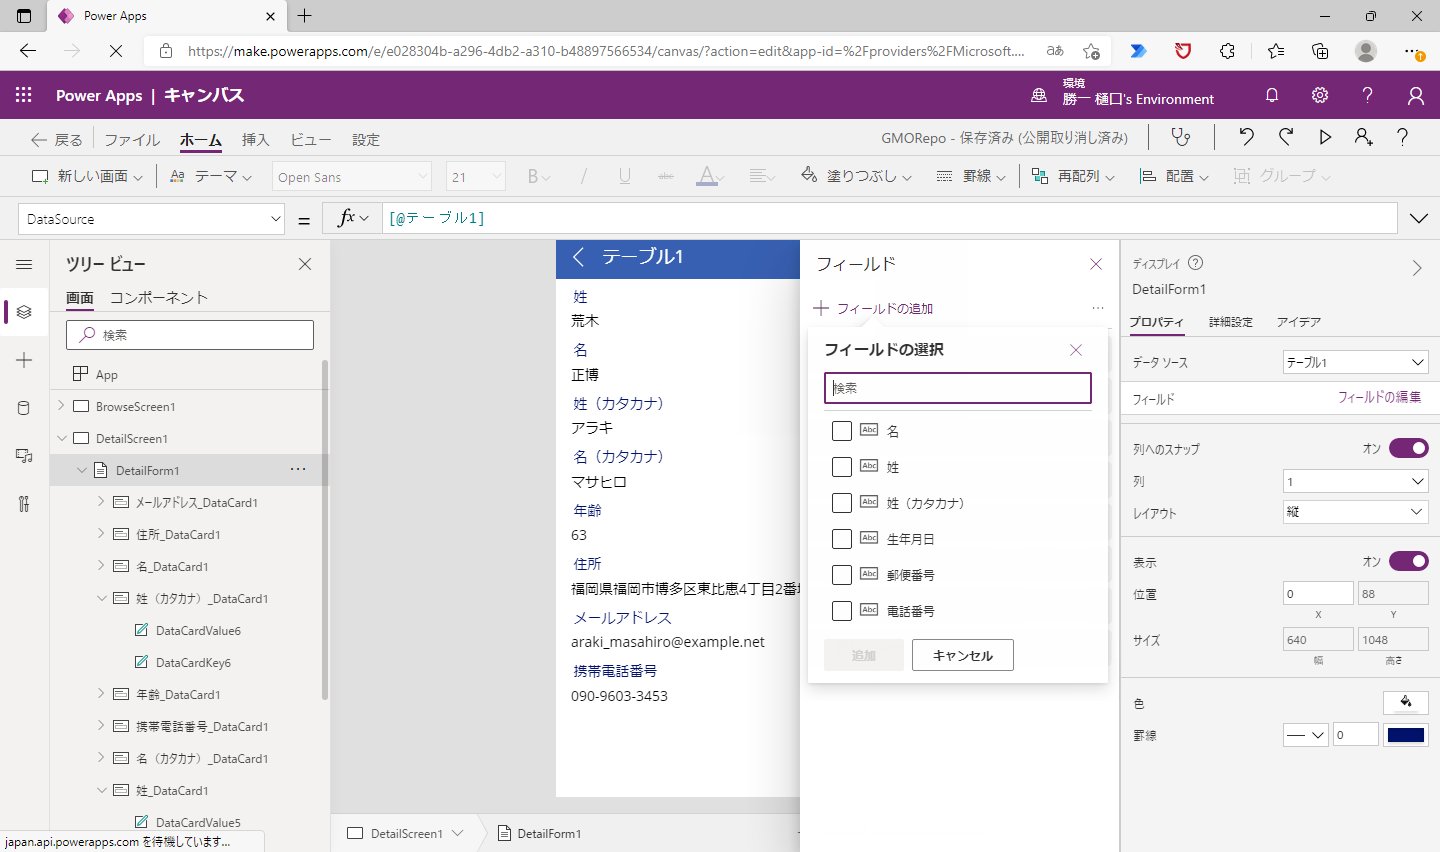Click the formula bar input
This screenshot has height=852, width=1440.
click(x=889, y=218)
